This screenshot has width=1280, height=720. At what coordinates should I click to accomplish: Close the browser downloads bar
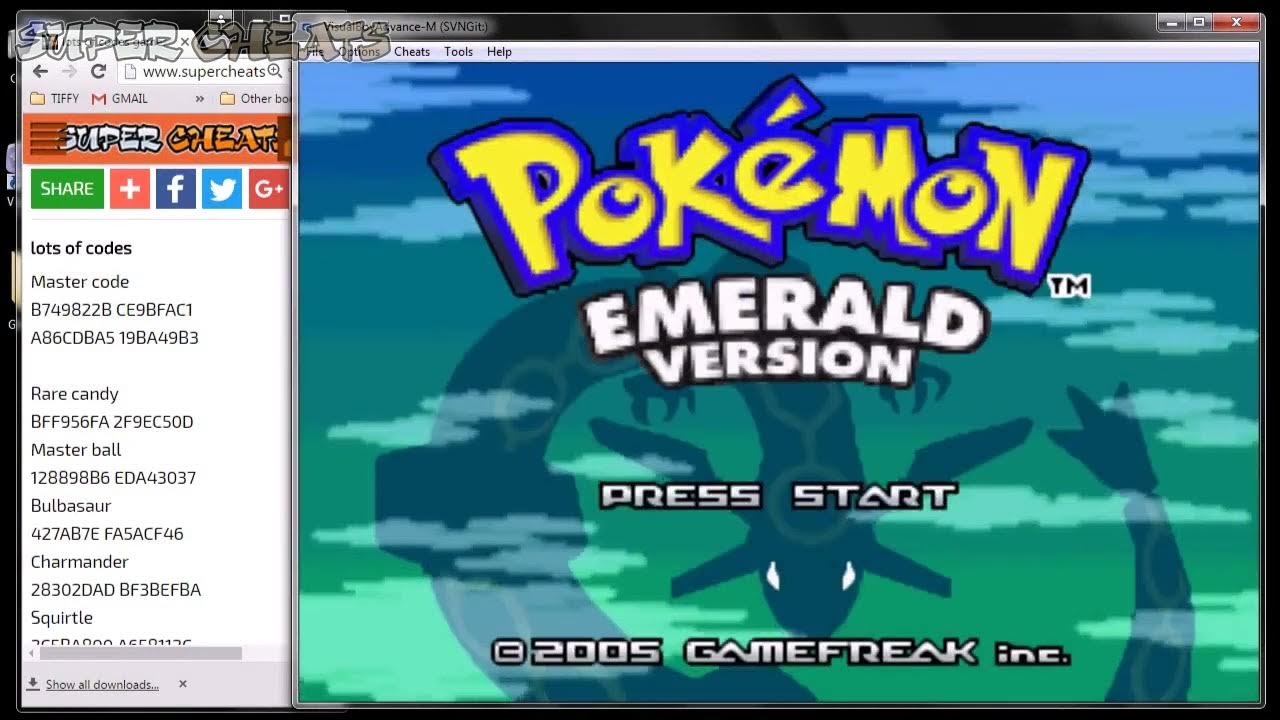(183, 684)
